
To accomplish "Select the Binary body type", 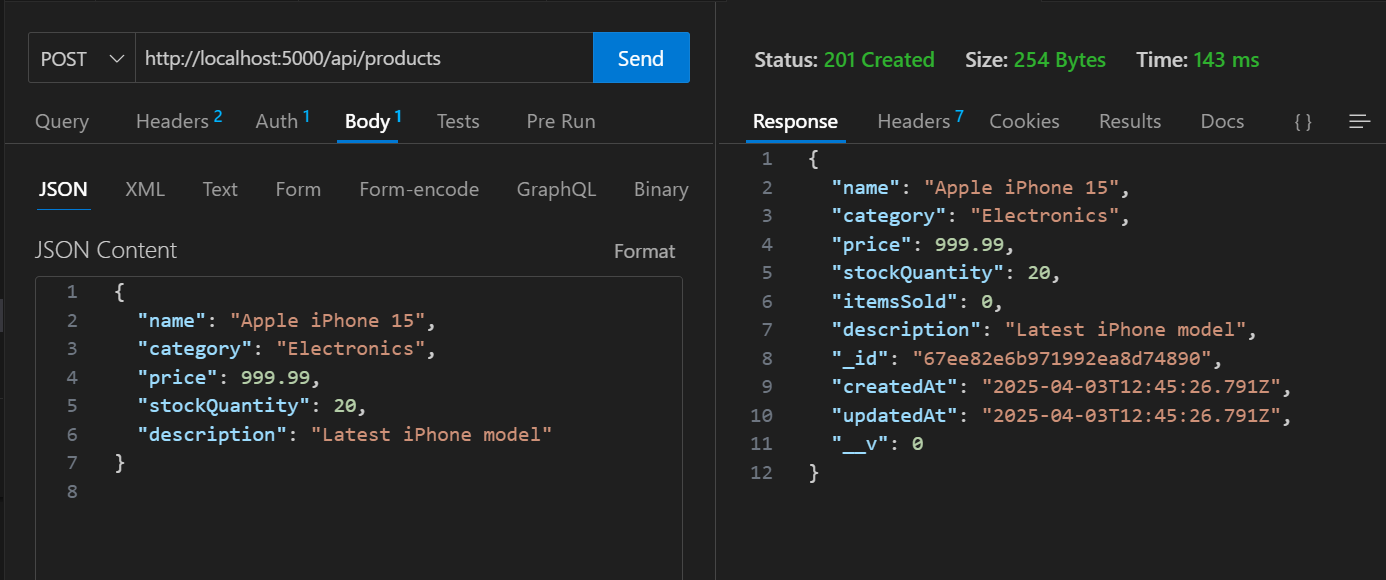I will pyautogui.click(x=661, y=189).
